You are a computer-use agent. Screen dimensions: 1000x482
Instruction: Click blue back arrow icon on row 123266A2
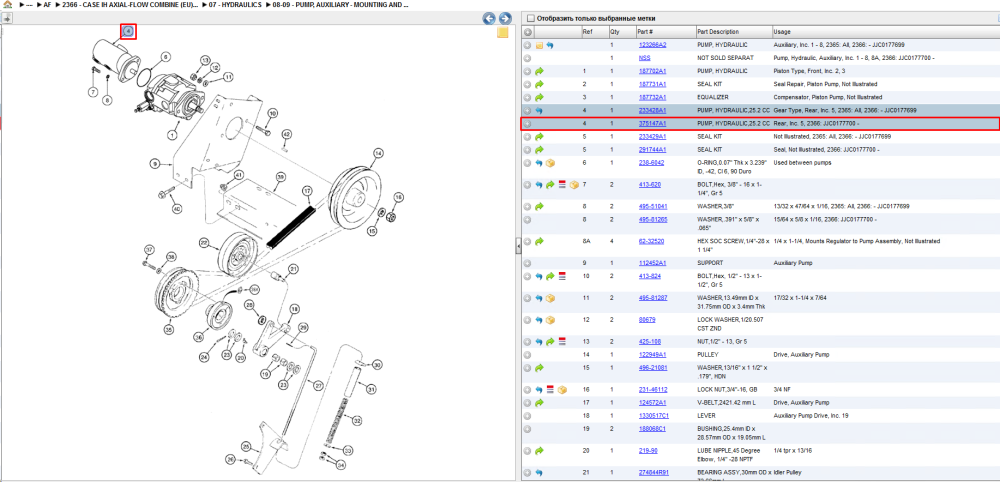coord(550,45)
